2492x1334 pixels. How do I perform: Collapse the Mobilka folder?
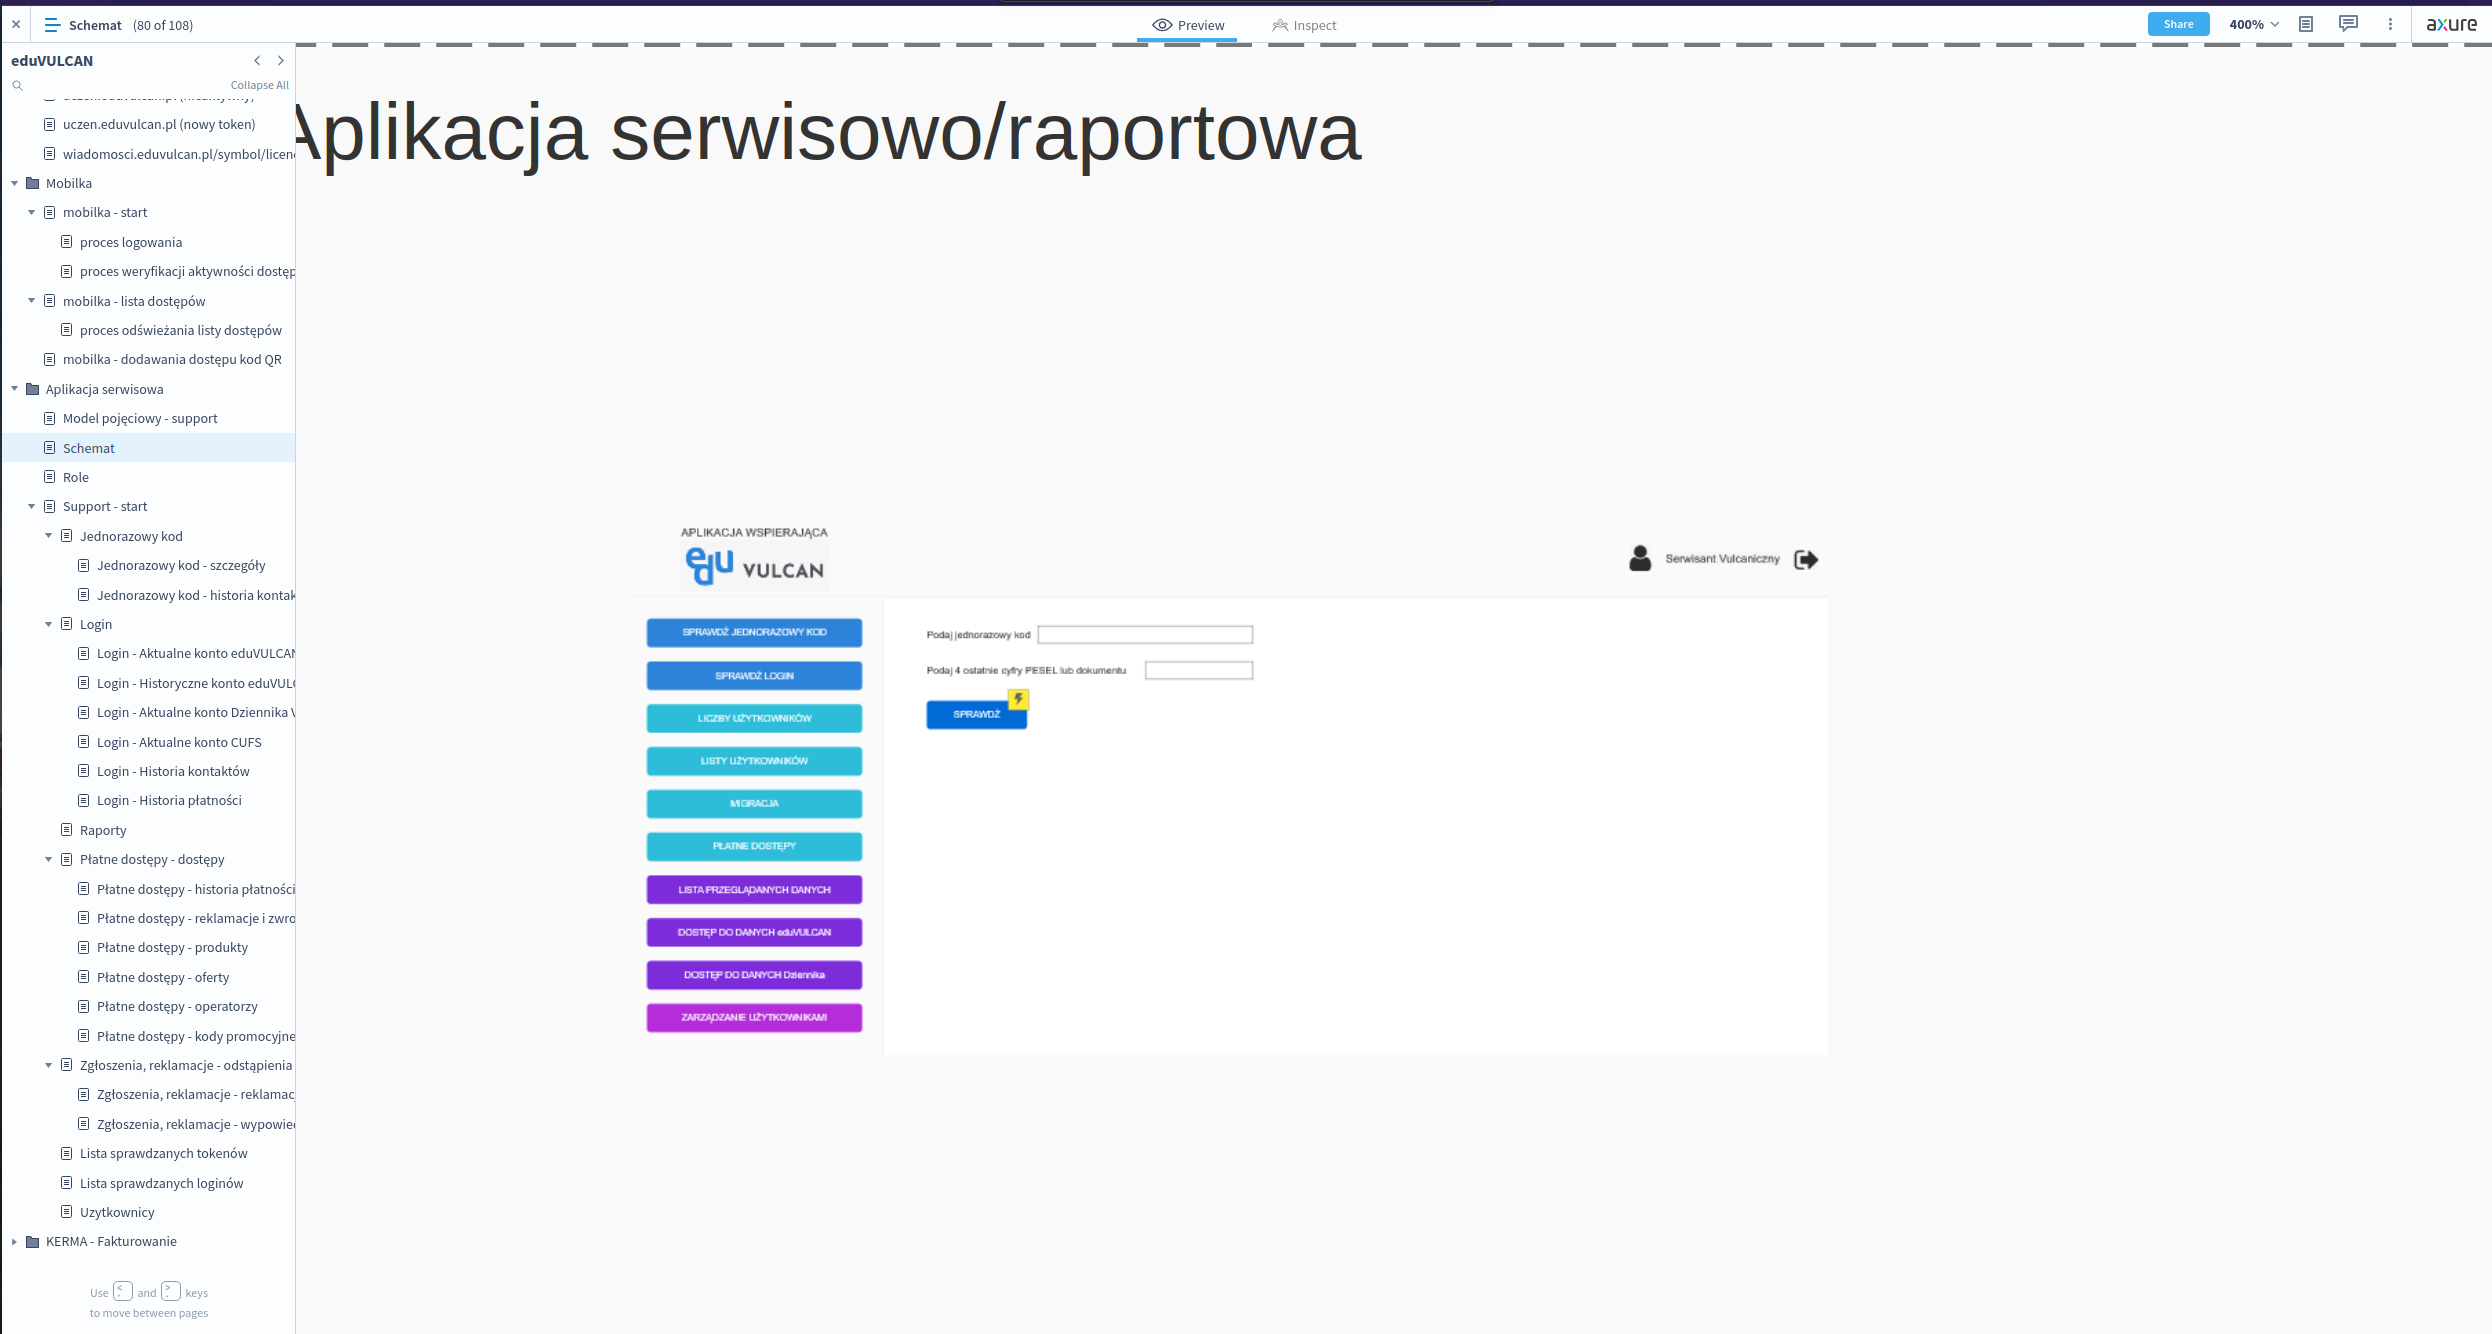pyautogui.click(x=15, y=183)
